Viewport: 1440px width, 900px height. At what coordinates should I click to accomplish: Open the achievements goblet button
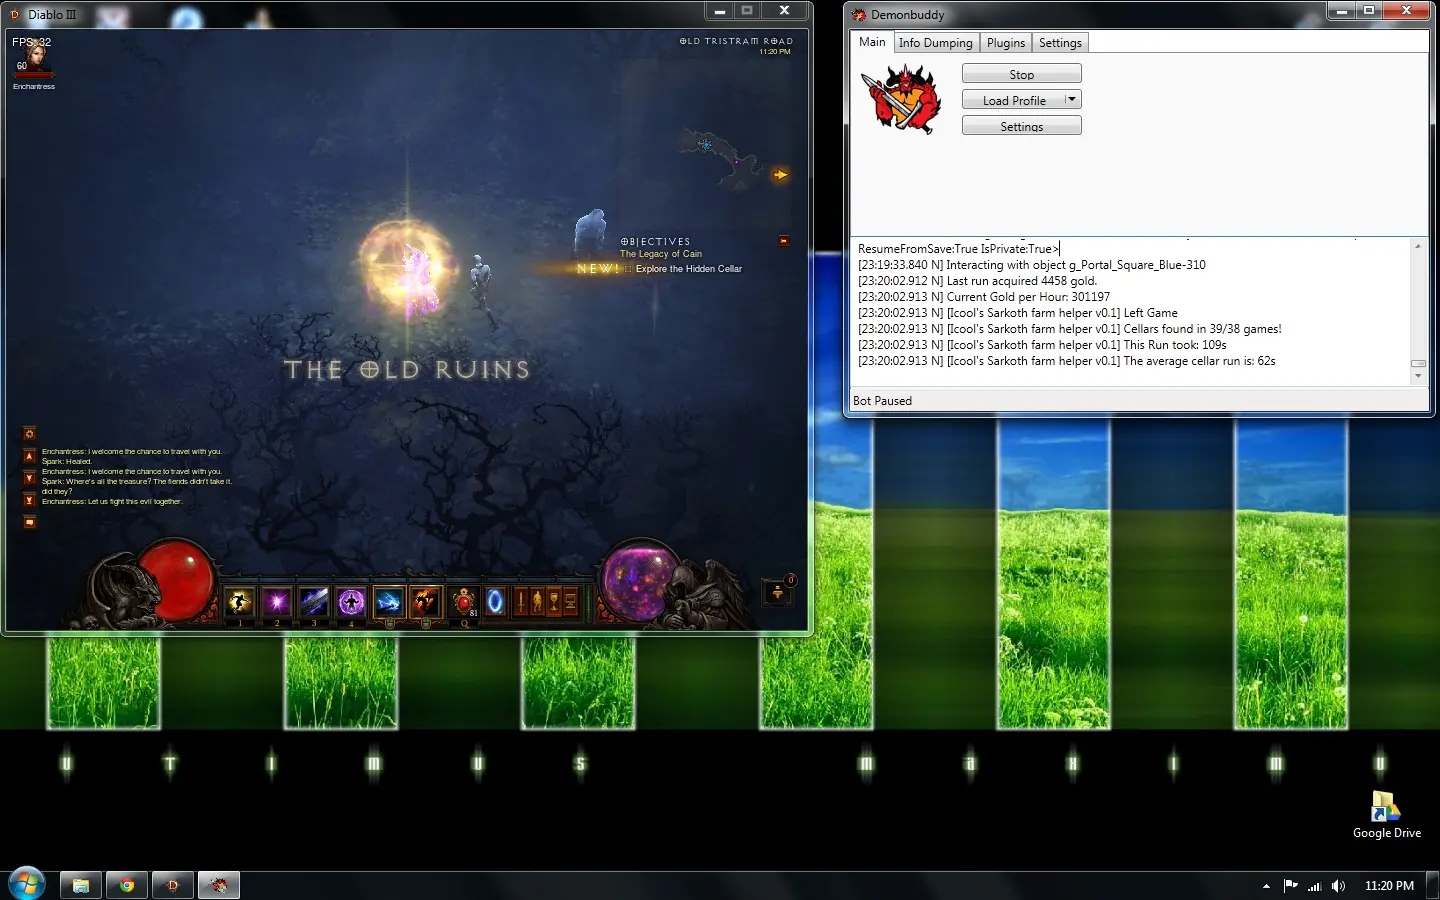tap(554, 601)
